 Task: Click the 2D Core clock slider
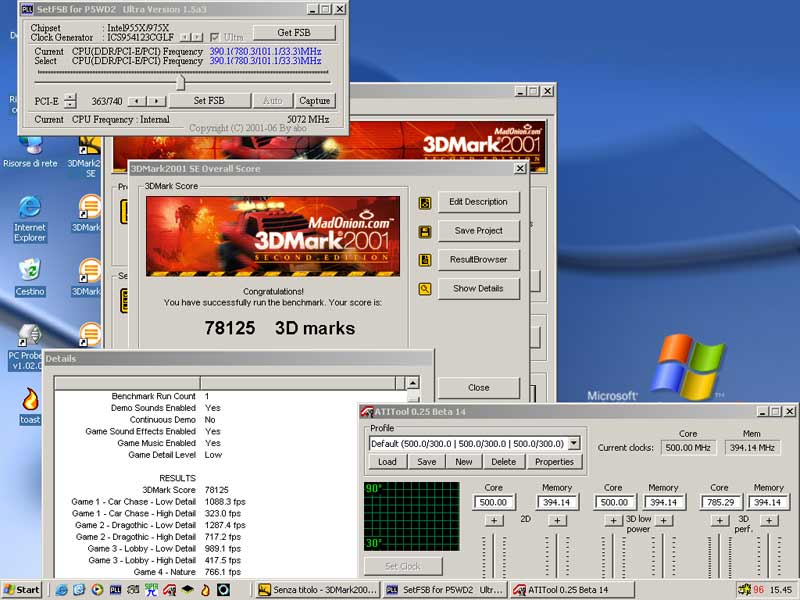click(494, 556)
